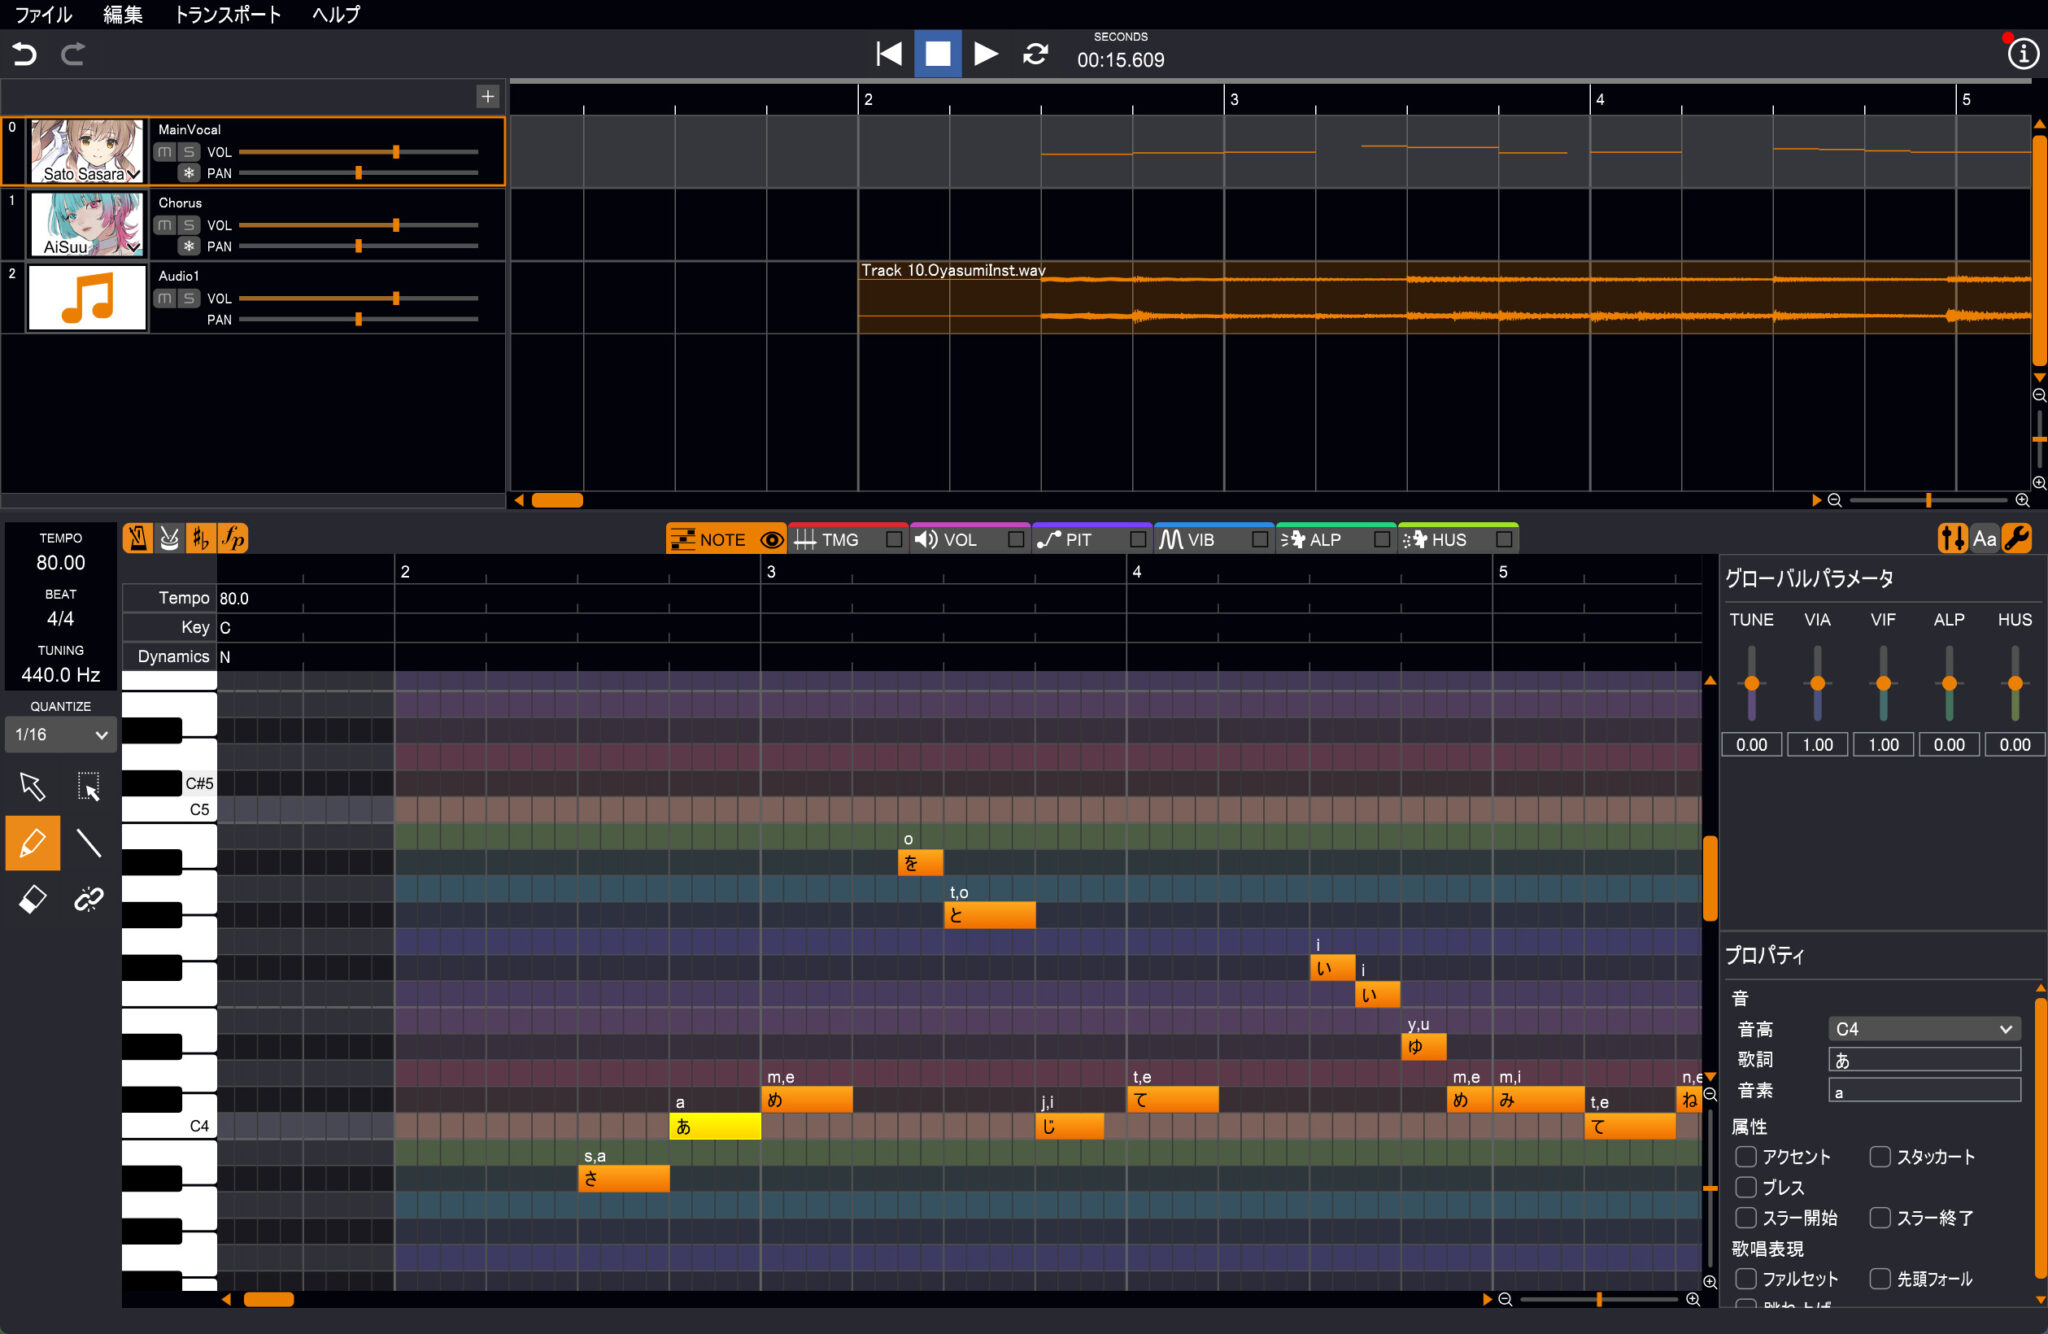Check the スタッカート option
This screenshot has height=1334, width=2048.
tap(1880, 1157)
